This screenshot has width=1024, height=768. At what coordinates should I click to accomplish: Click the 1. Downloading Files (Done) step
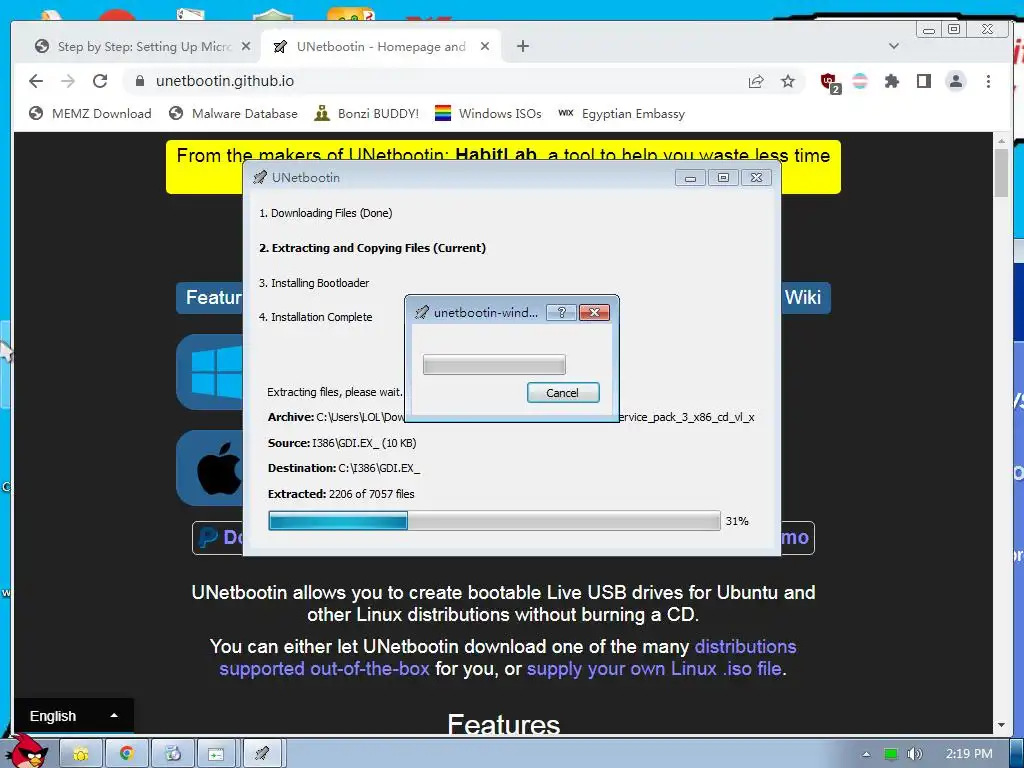pyautogui.click(x=325, y=213)
